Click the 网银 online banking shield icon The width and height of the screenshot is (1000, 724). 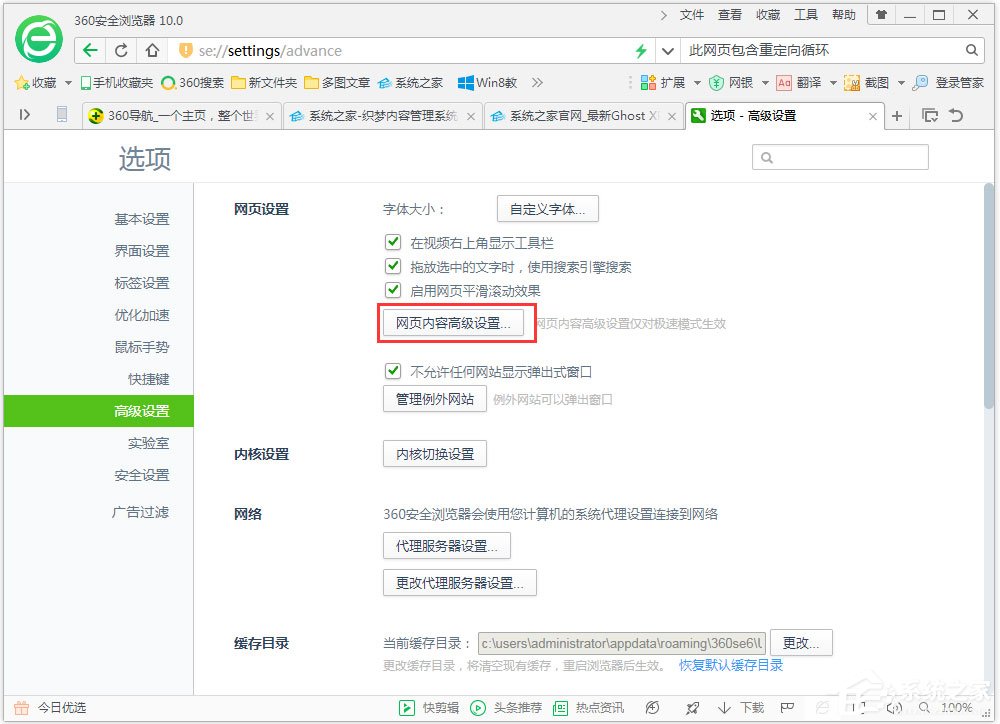point(717,83)
